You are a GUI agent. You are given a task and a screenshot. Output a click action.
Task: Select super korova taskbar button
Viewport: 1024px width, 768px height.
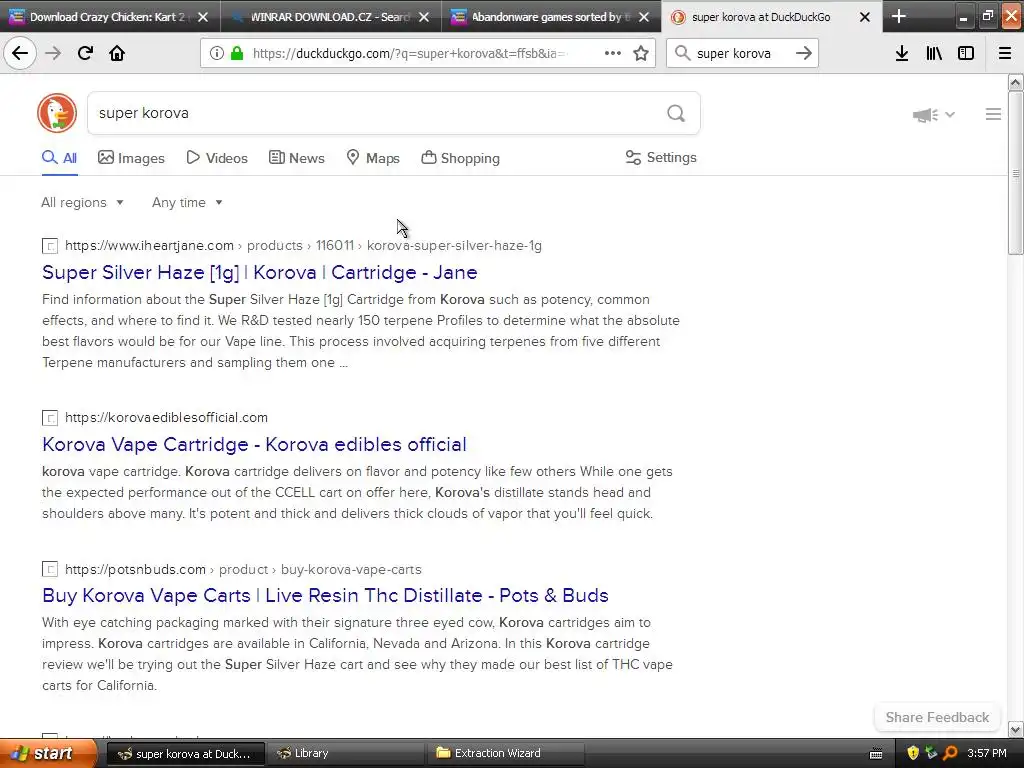point(185,753)
